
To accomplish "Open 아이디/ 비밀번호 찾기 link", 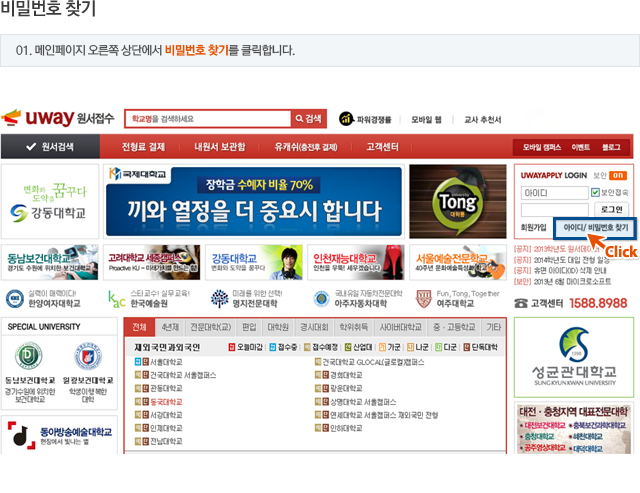I will pyautogui.click(x=596, y=228).
